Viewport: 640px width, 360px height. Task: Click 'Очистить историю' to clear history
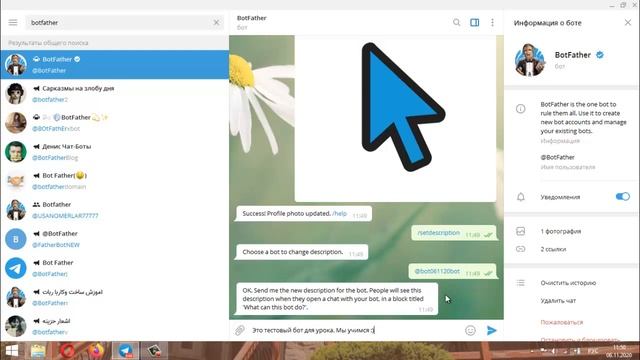[568, 282]
